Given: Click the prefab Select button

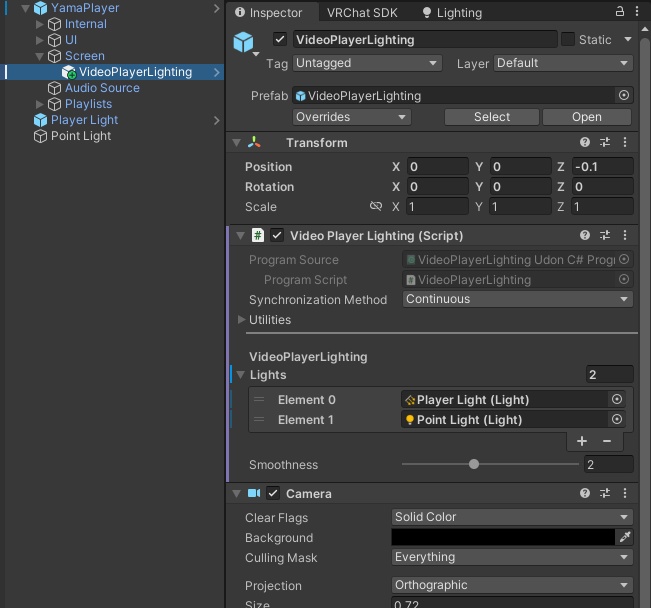Looking at the screenshot, I should (492, 117).
